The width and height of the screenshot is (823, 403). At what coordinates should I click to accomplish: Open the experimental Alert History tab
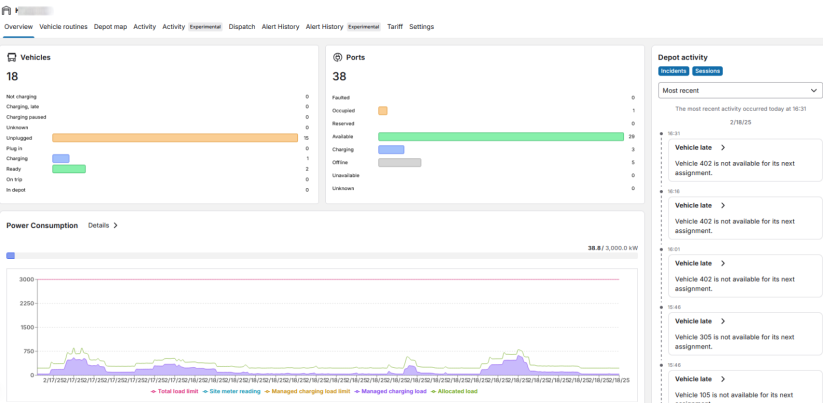point(343,27)
